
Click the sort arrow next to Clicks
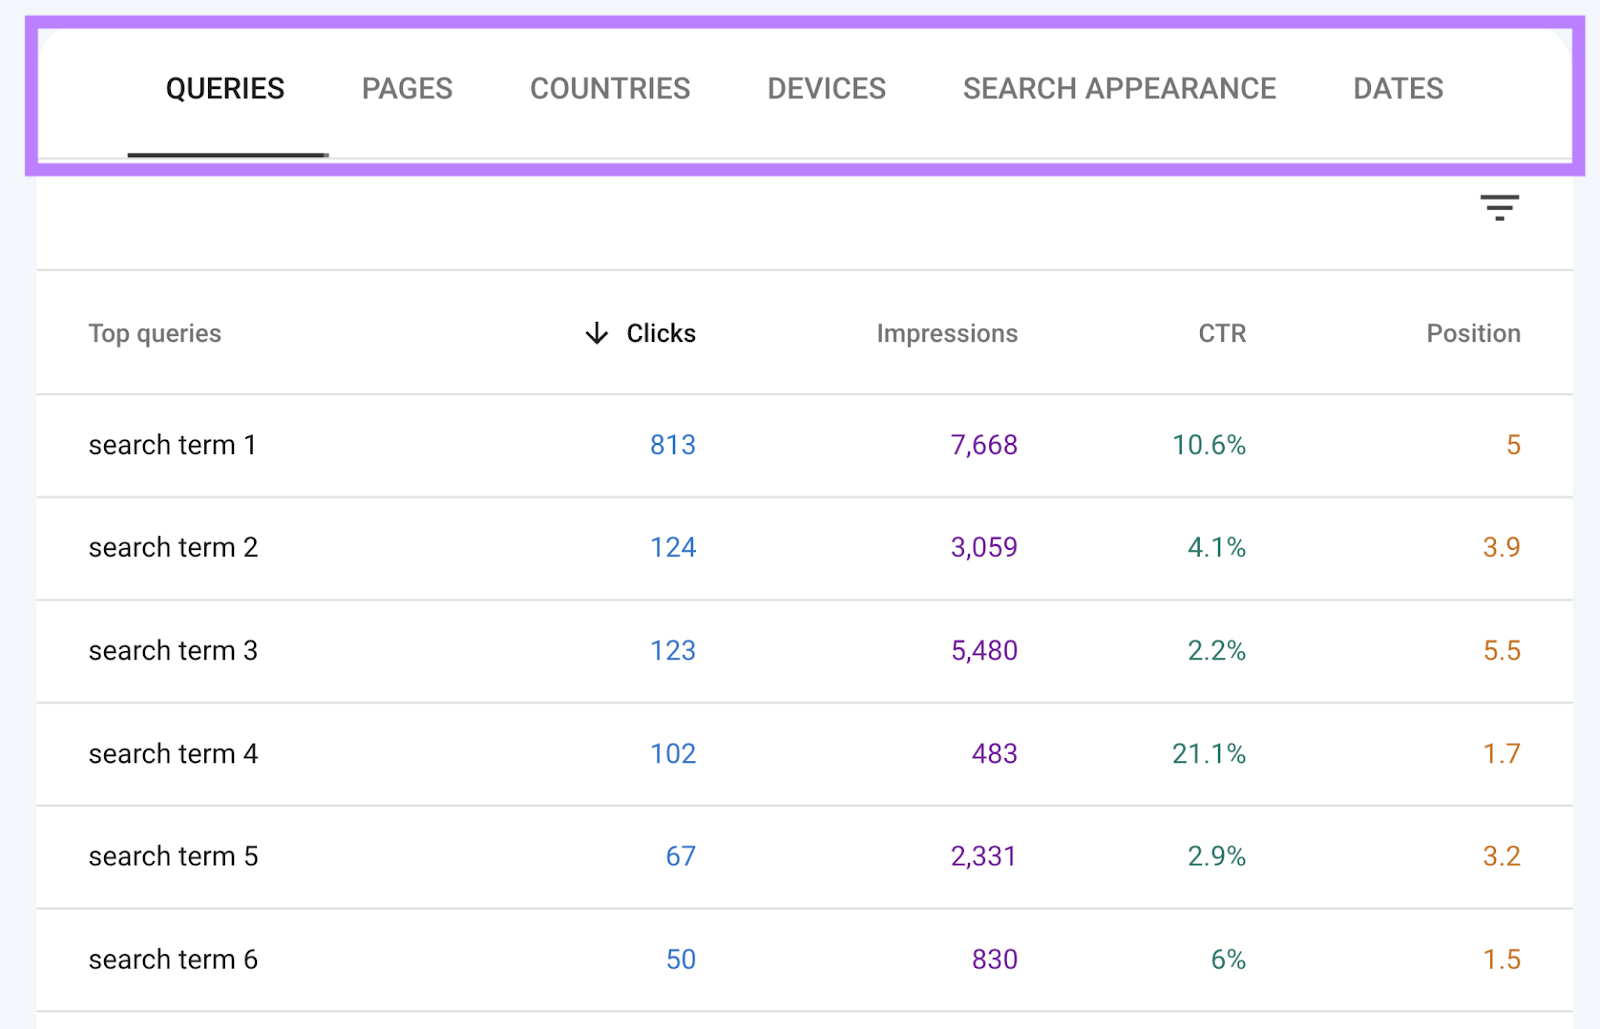click(x=595, y=333)
